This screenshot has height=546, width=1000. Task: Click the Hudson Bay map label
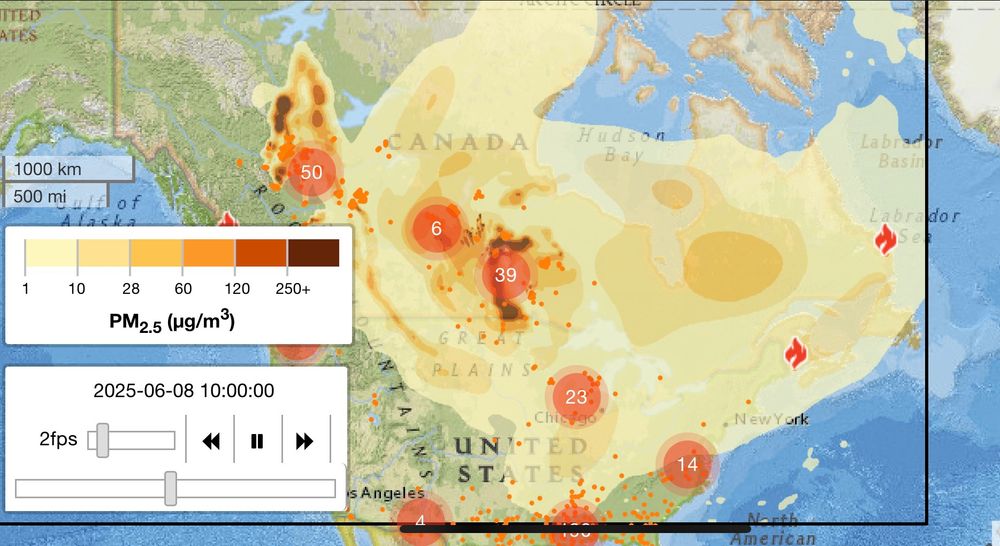point(621,145)
